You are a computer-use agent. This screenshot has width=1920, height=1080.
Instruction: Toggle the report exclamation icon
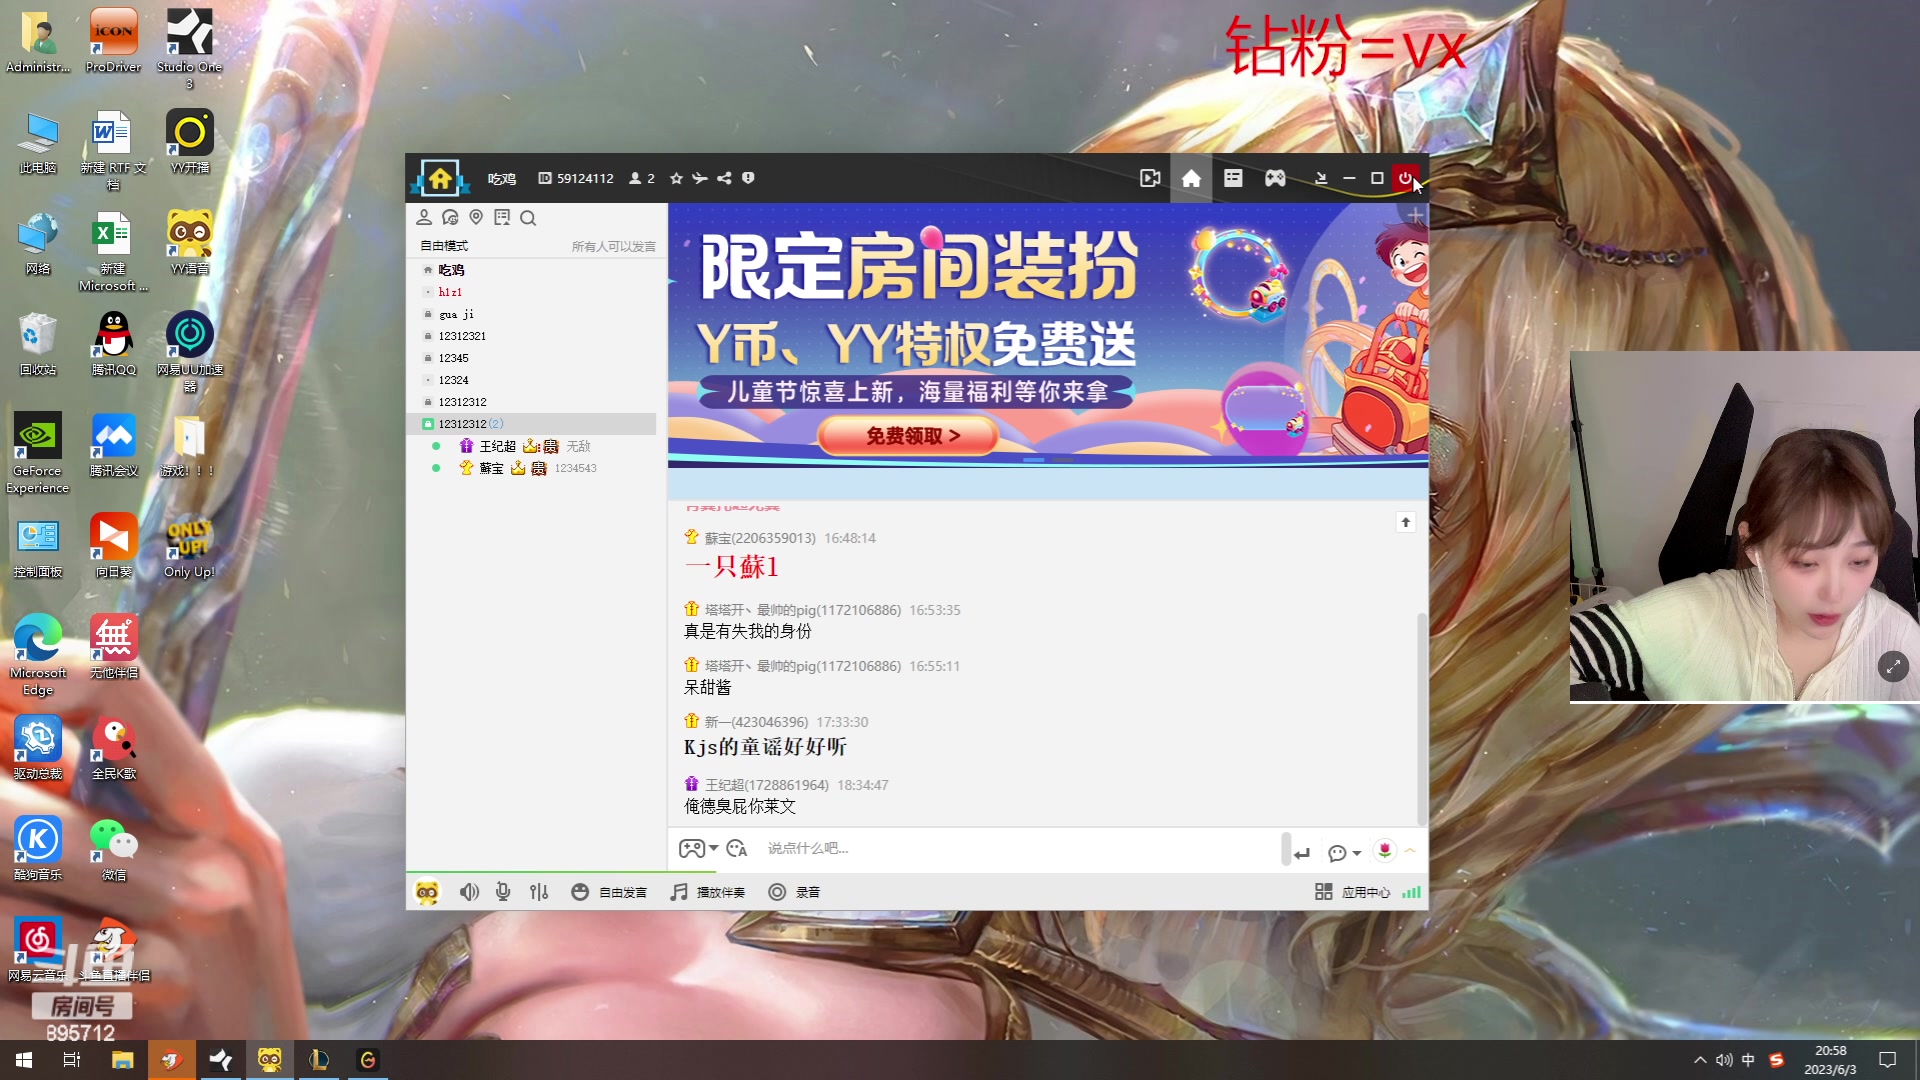[748, 178]
